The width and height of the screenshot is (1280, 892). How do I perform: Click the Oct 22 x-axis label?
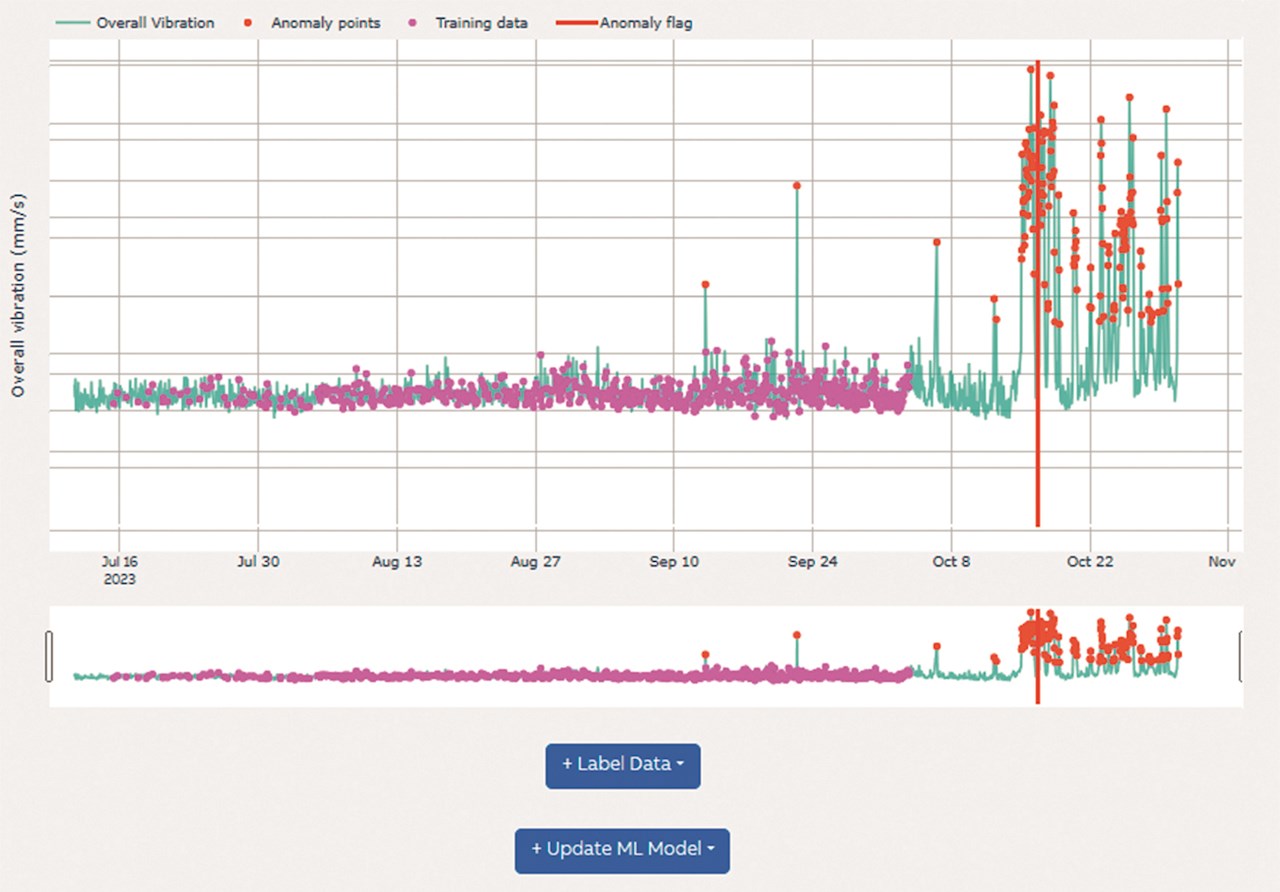click(1090, 562)
